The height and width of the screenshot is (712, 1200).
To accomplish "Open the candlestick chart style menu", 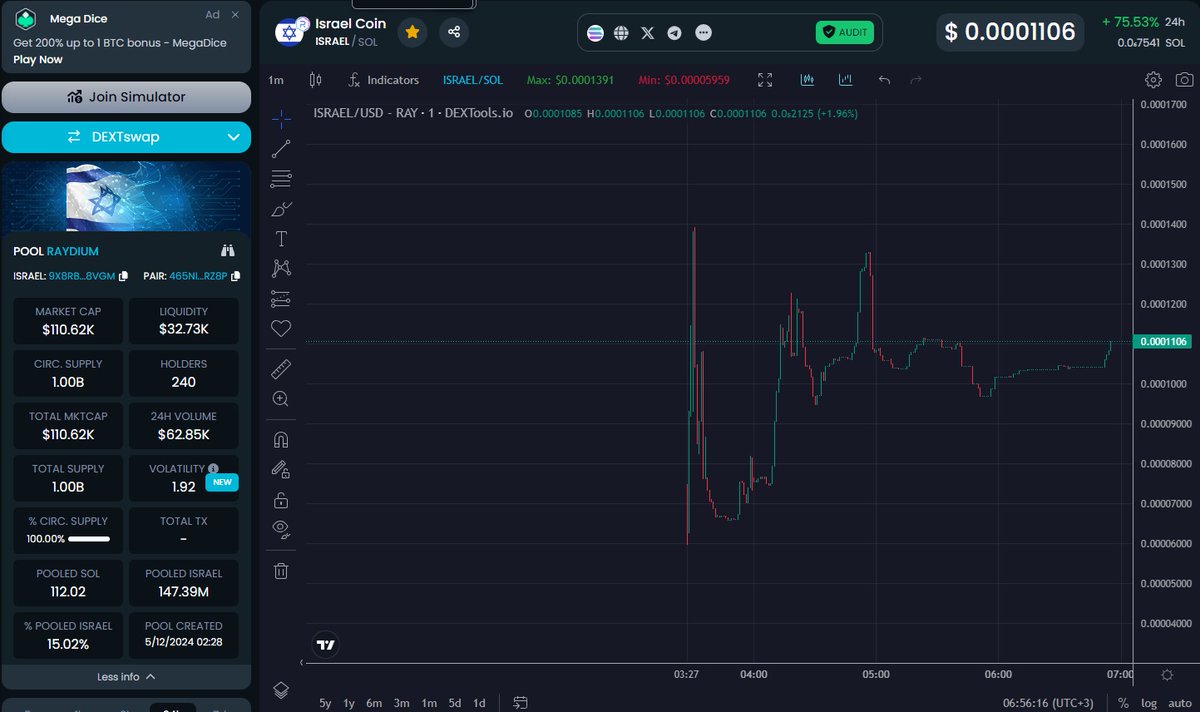I will [x=316, y=80].
